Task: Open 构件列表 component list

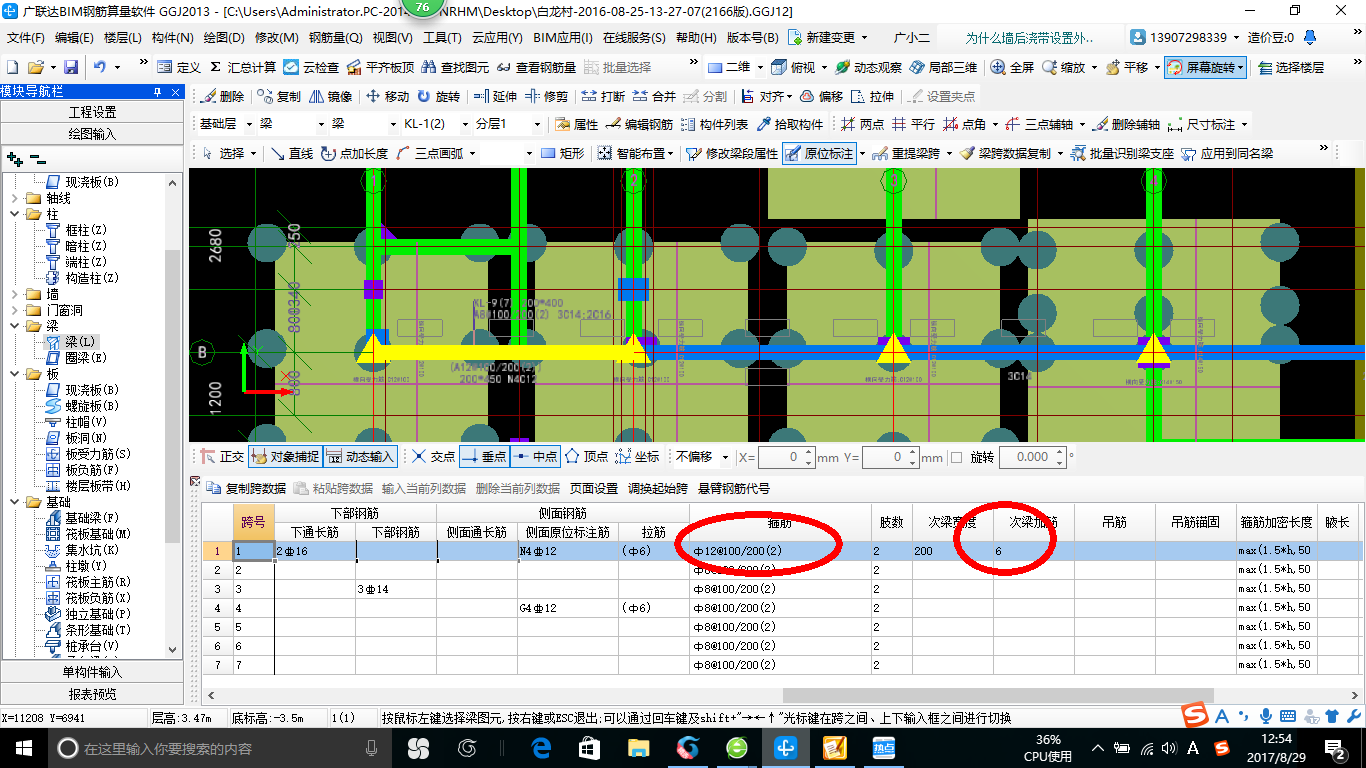Action: pos(714,125)
